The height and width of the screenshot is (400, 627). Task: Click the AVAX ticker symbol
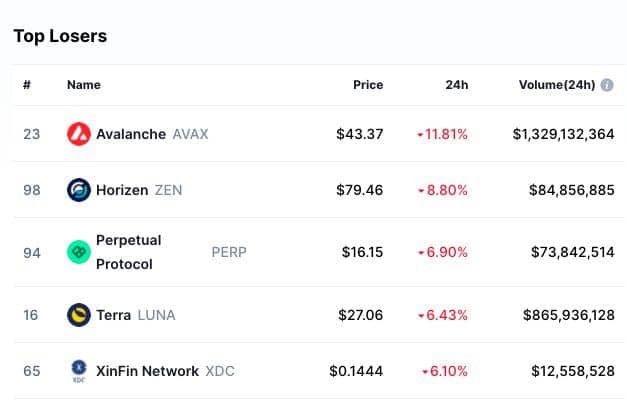coord(190,134)
